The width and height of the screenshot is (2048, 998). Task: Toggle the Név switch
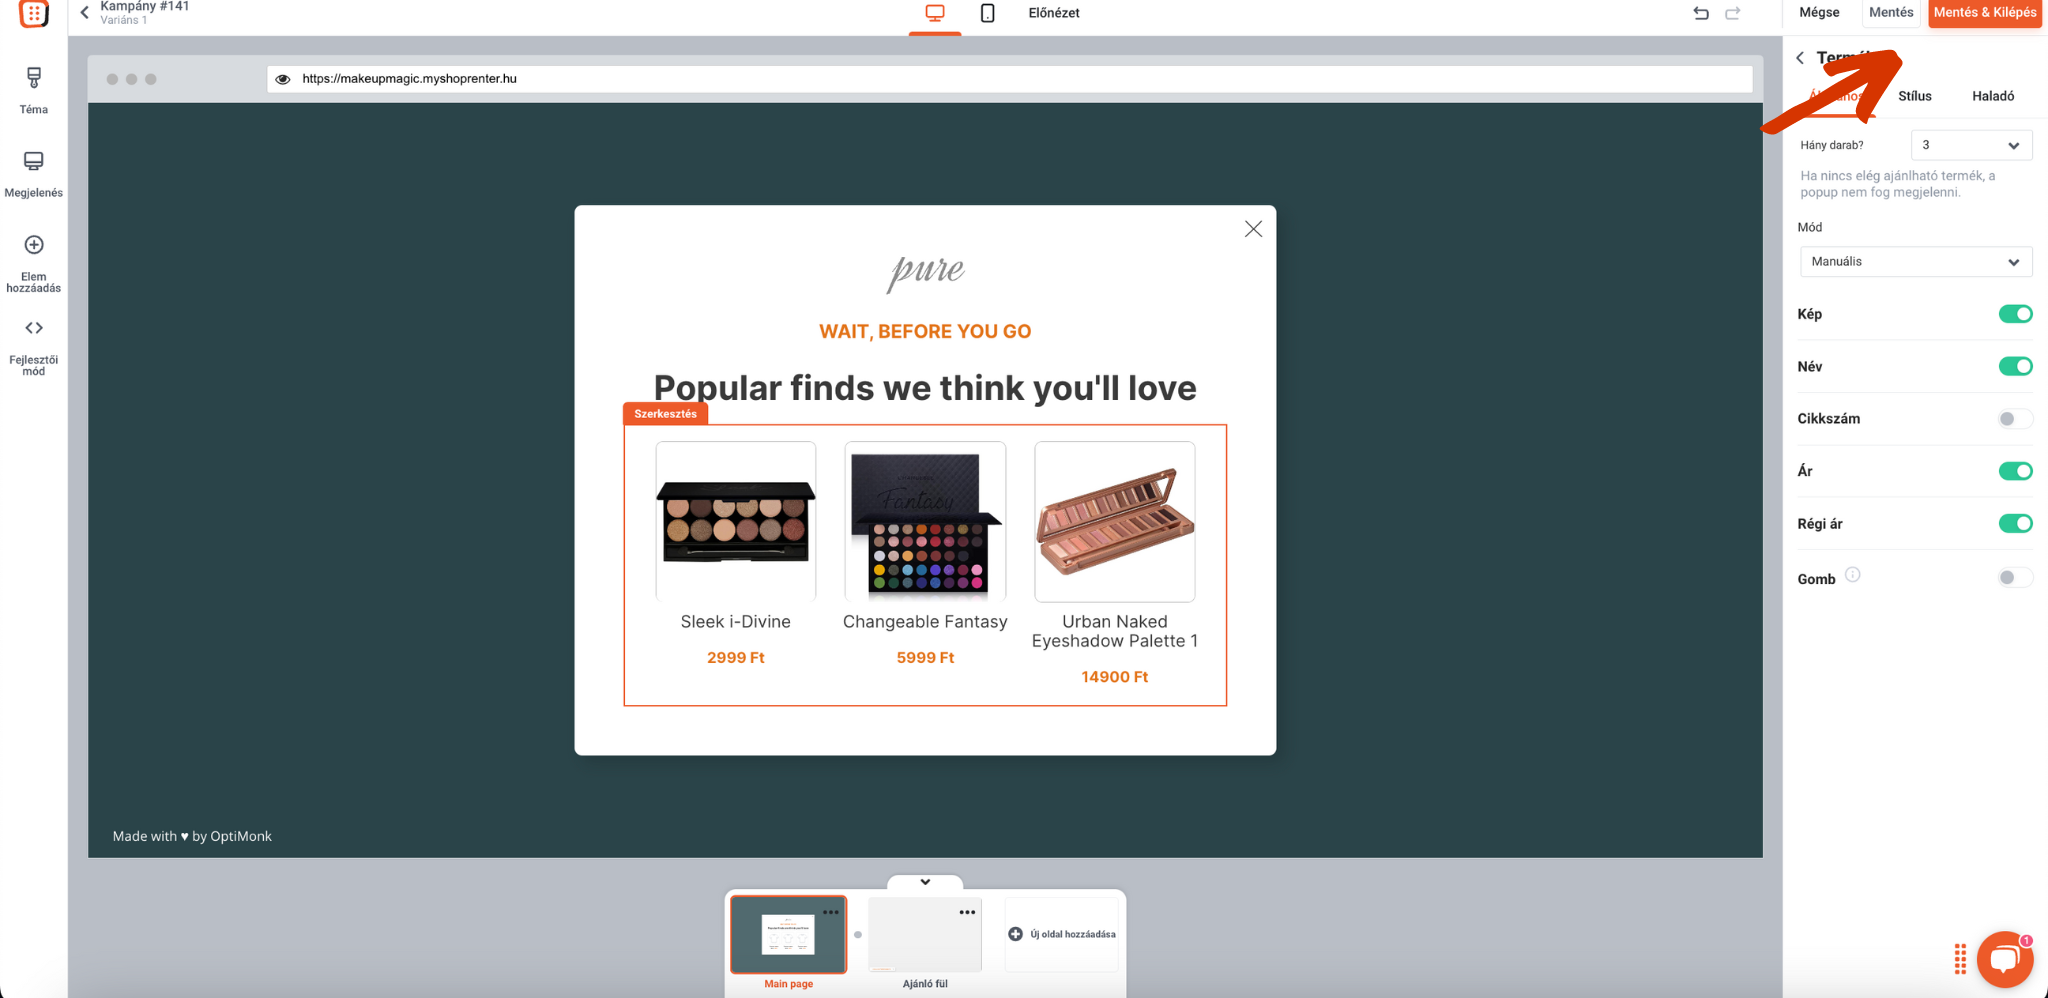pos(2015,366)
